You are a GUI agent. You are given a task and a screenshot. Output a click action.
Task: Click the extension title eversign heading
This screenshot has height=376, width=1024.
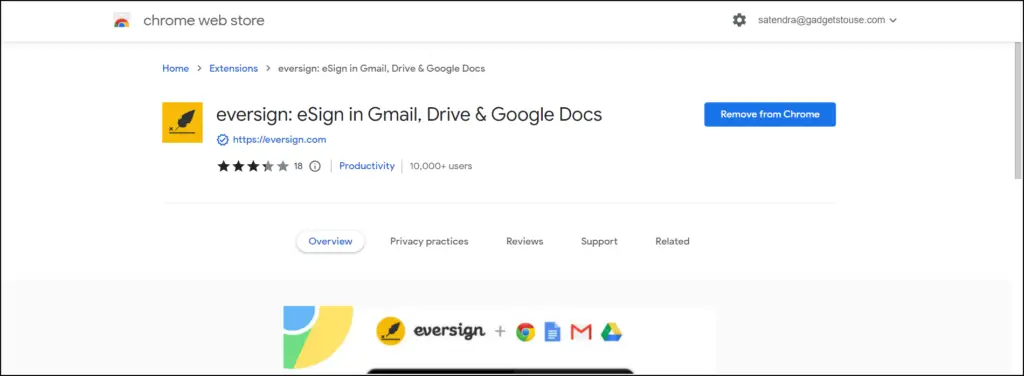tap(409, 114)
